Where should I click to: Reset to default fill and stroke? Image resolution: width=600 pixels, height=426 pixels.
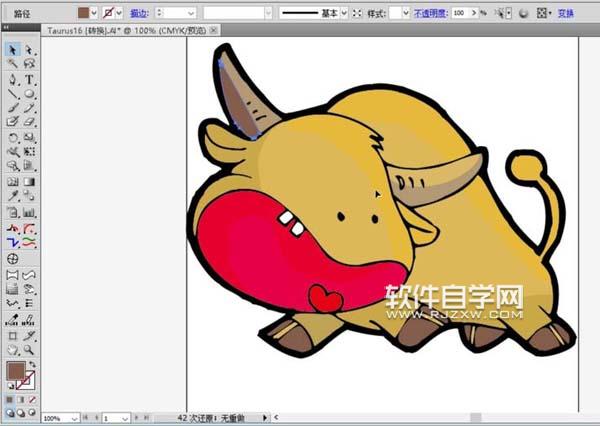(x=10, y=386)
